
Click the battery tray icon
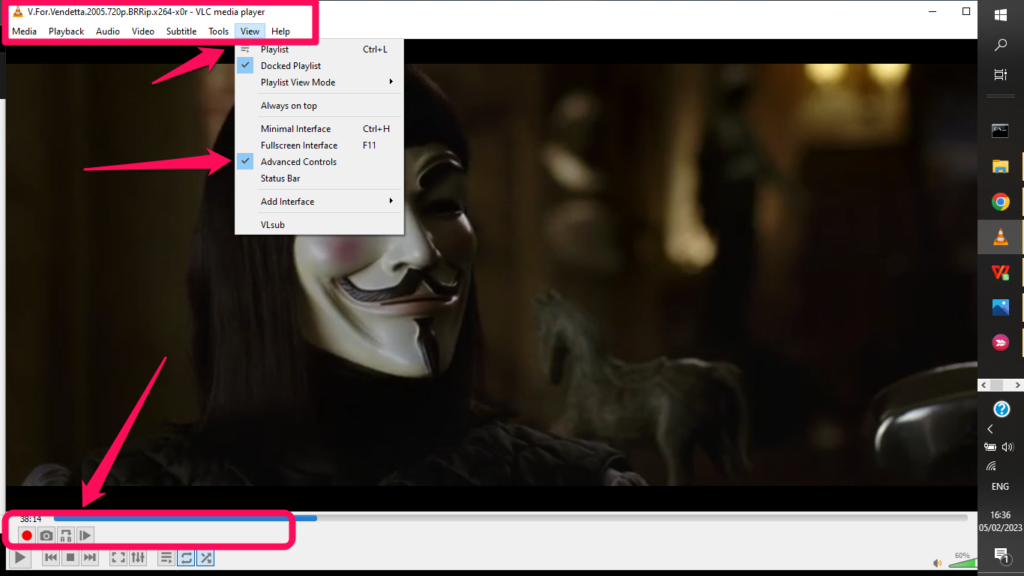click(990, 447)
